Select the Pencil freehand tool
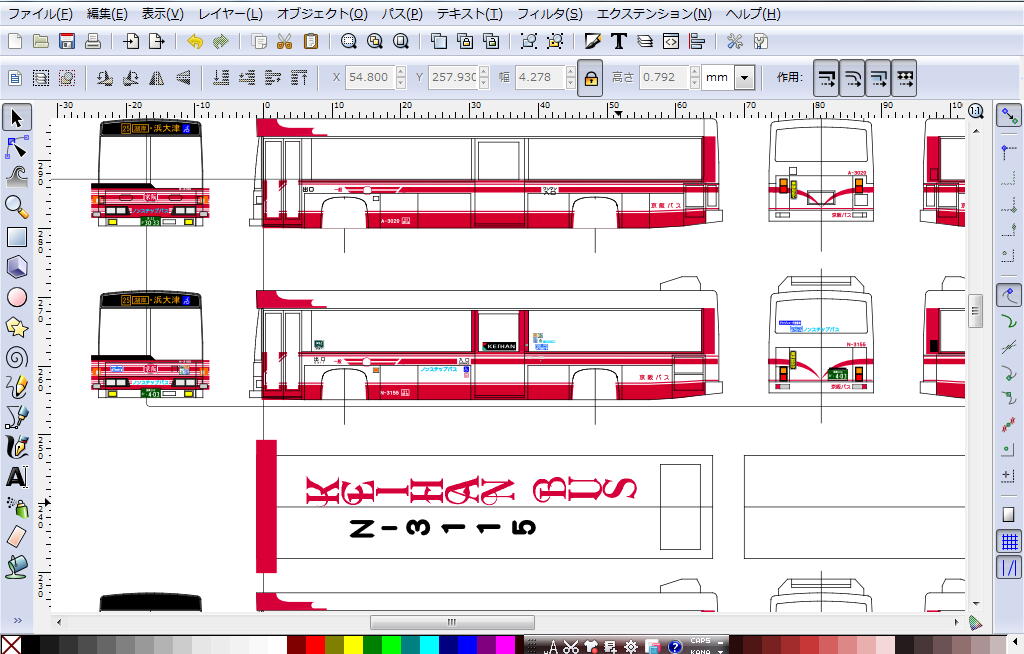Viewport: 1024px width, 654px height. pyautogui.click(x=16, y=386)
